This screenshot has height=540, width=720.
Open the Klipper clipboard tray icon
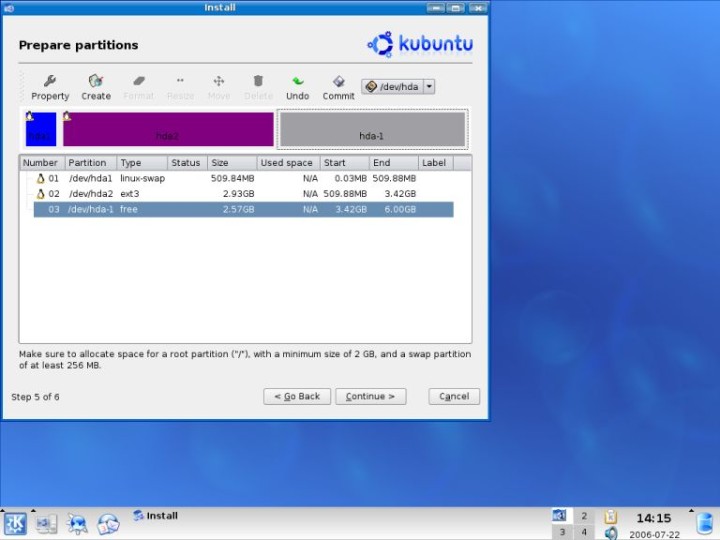click(x=611, y=517)
